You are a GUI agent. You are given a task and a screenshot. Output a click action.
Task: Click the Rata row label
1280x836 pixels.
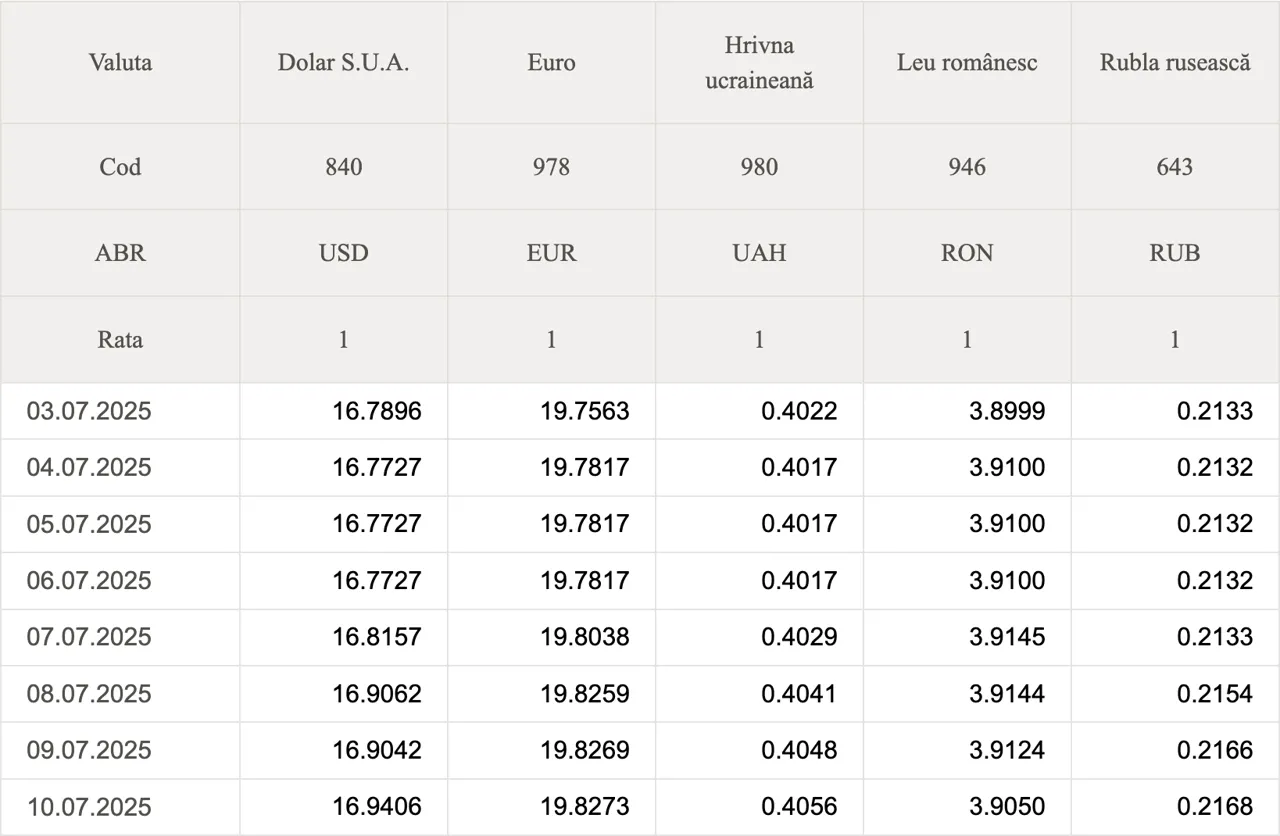(x=120, y=340)
